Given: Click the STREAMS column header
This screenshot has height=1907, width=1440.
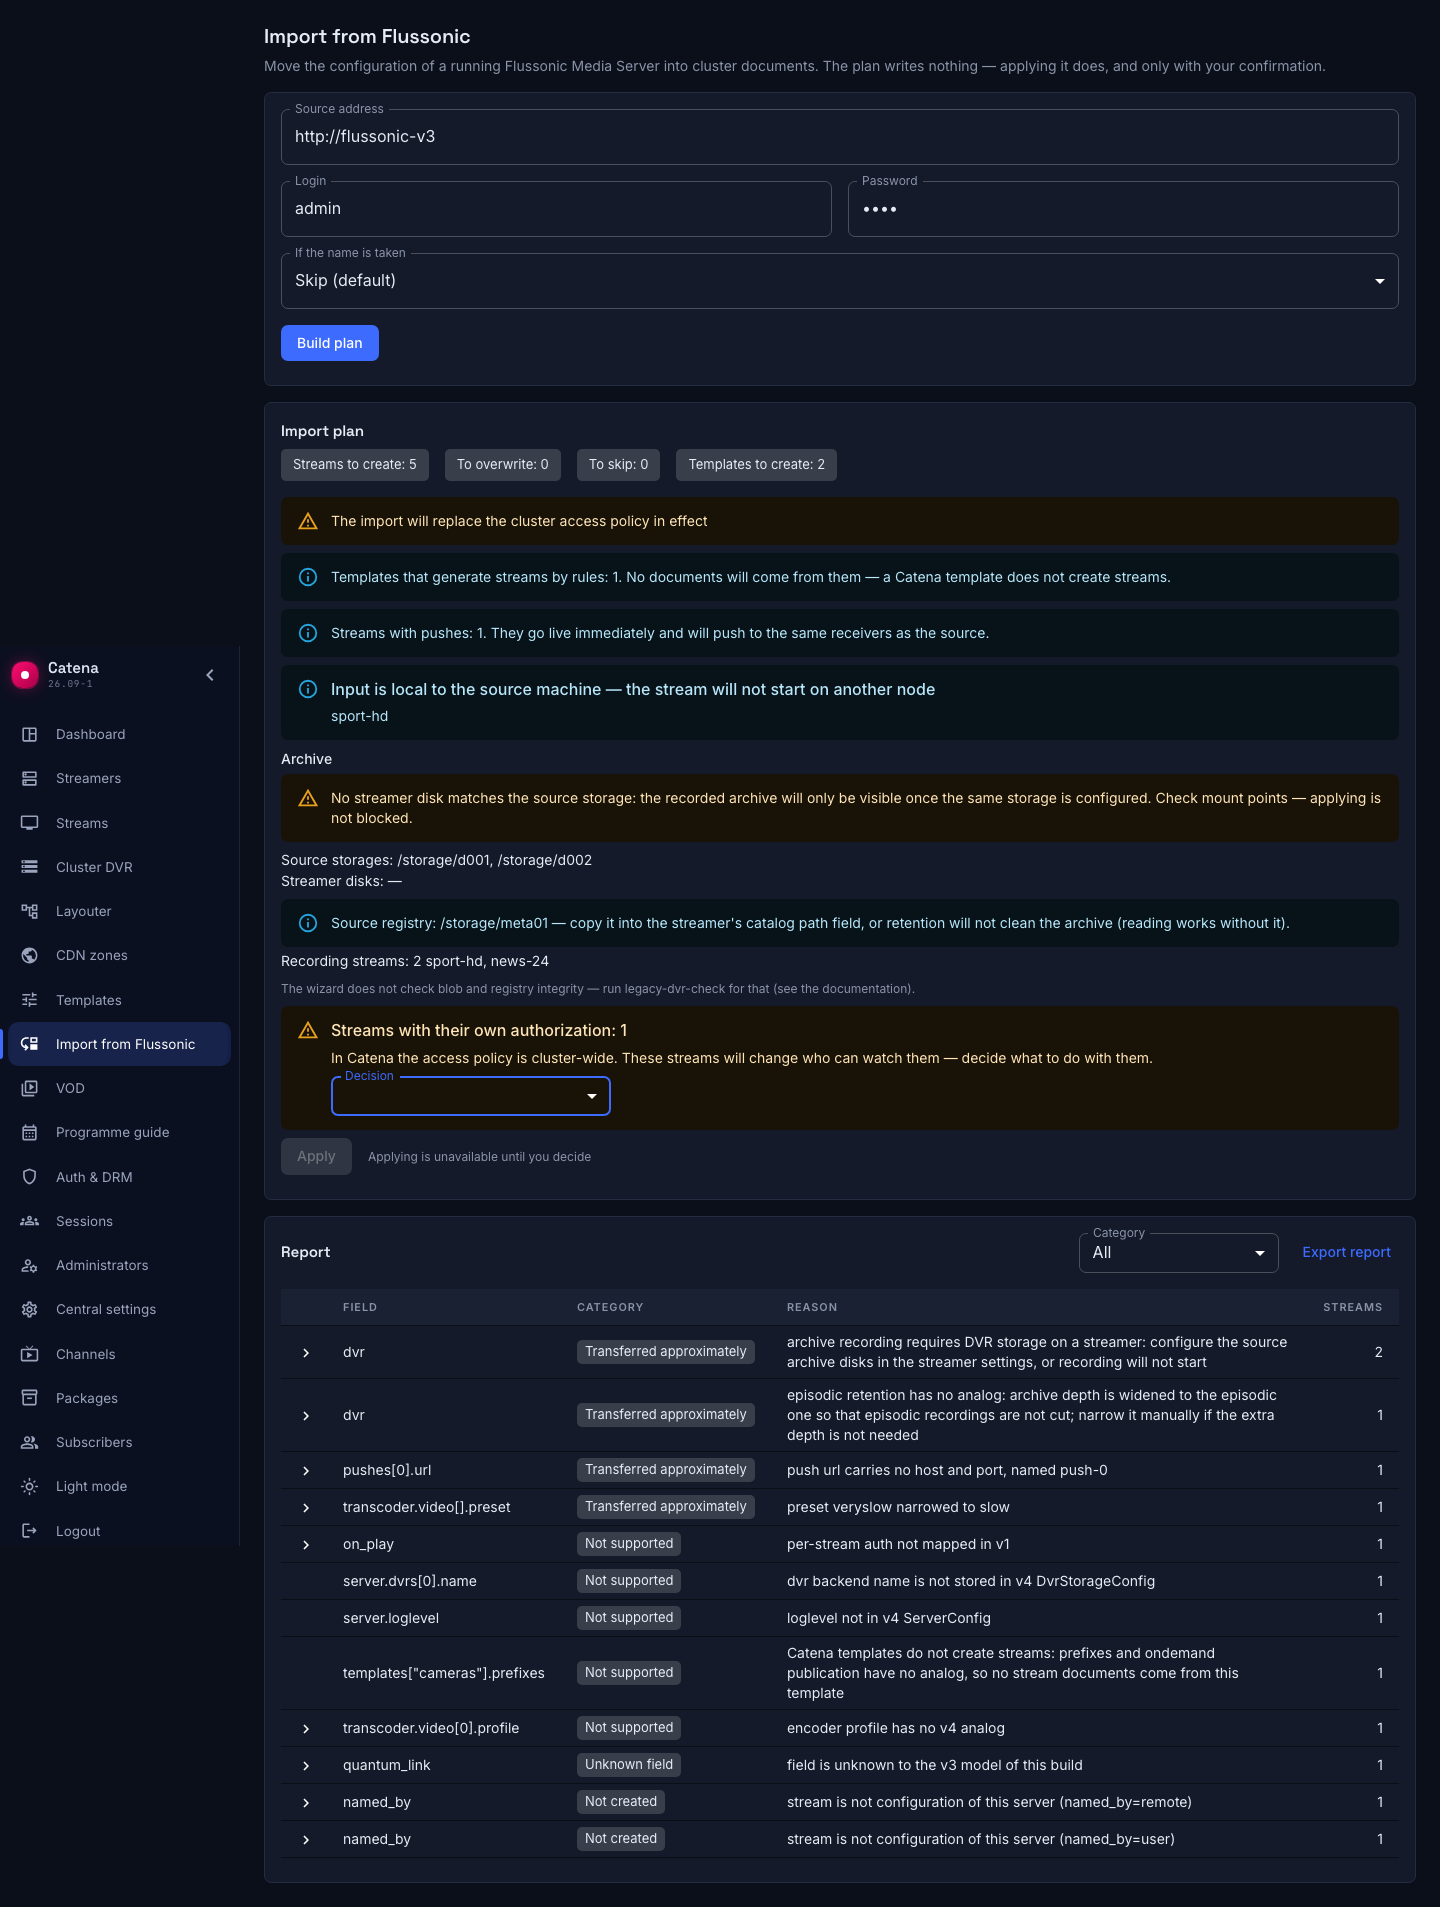Looking at the screenshot, I should tap(1352, 1307).
